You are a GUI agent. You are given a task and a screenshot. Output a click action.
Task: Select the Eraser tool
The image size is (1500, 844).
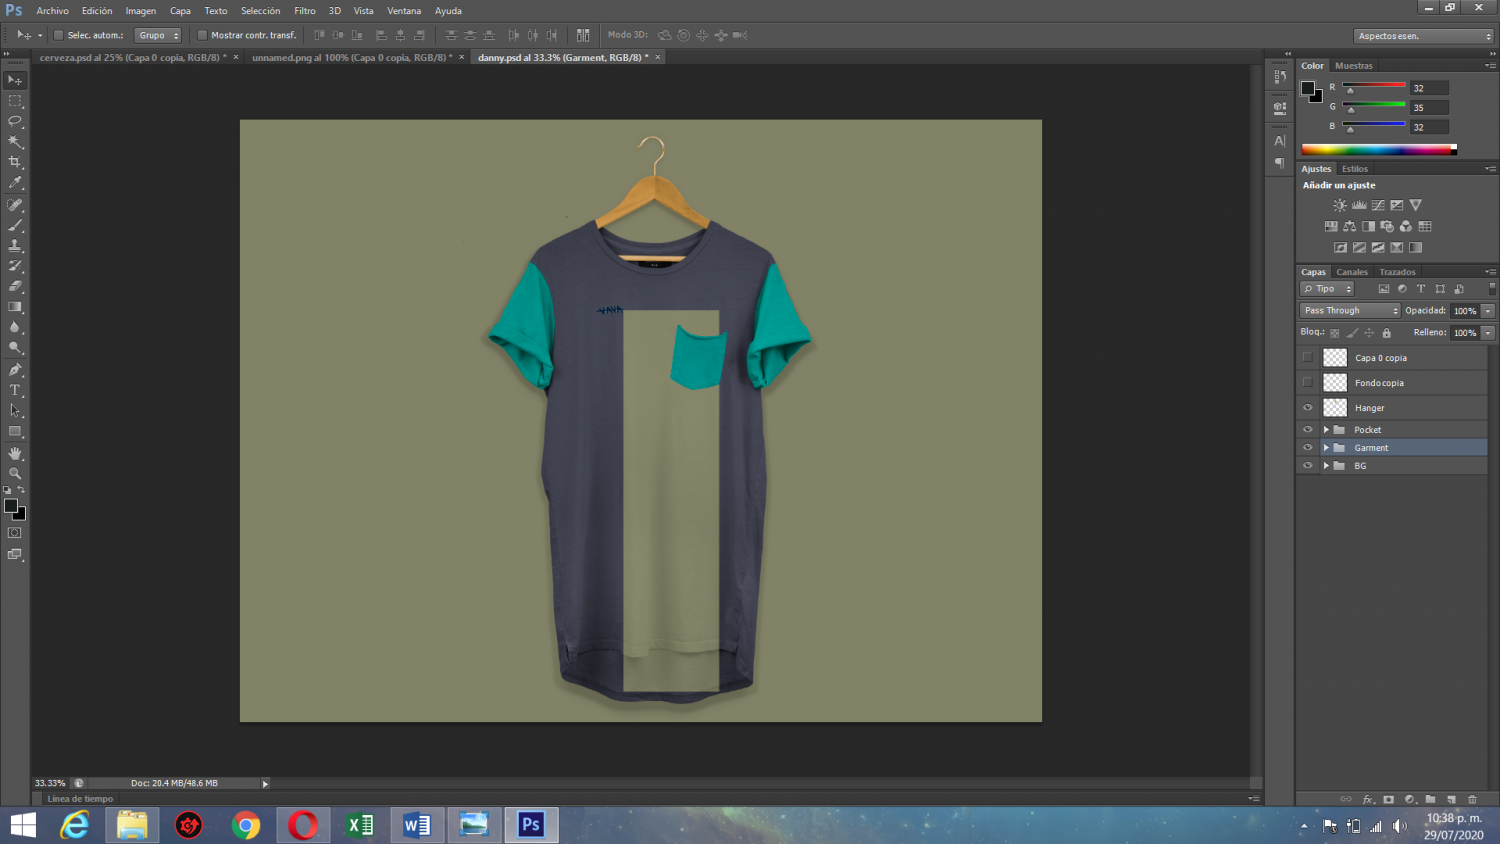[15, 287]
